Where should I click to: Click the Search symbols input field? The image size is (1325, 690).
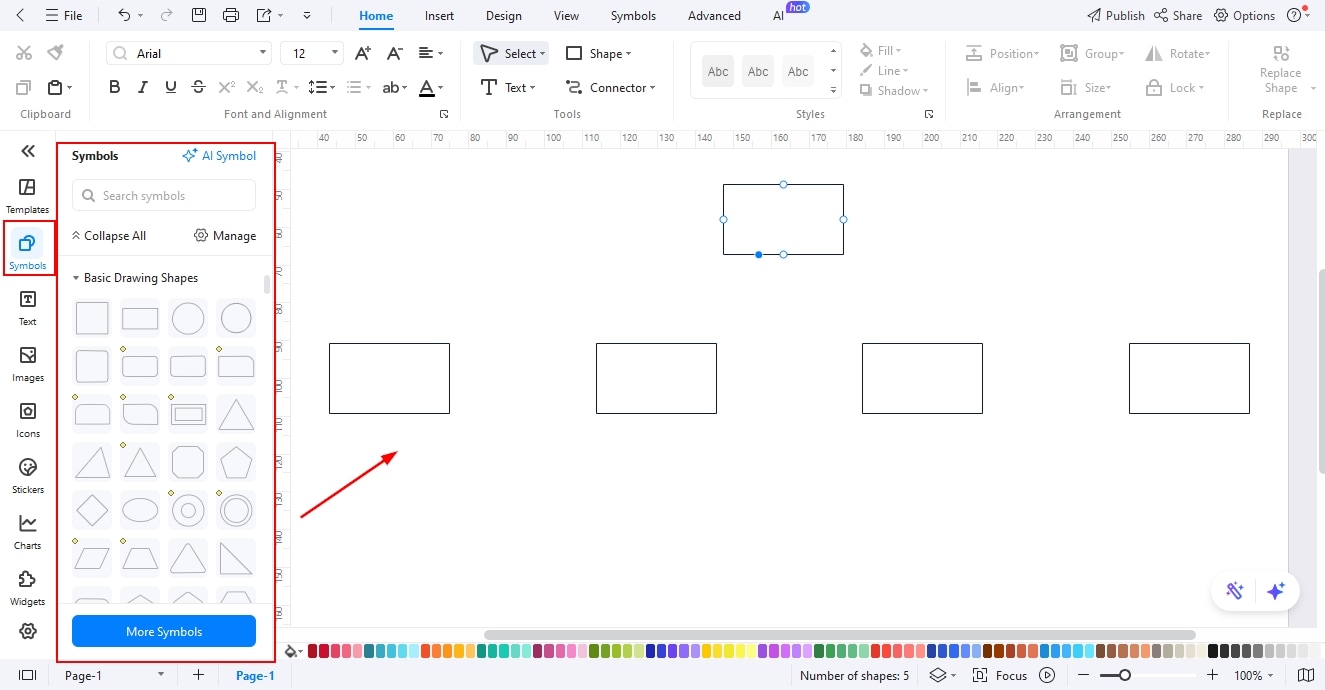[163, 195]
